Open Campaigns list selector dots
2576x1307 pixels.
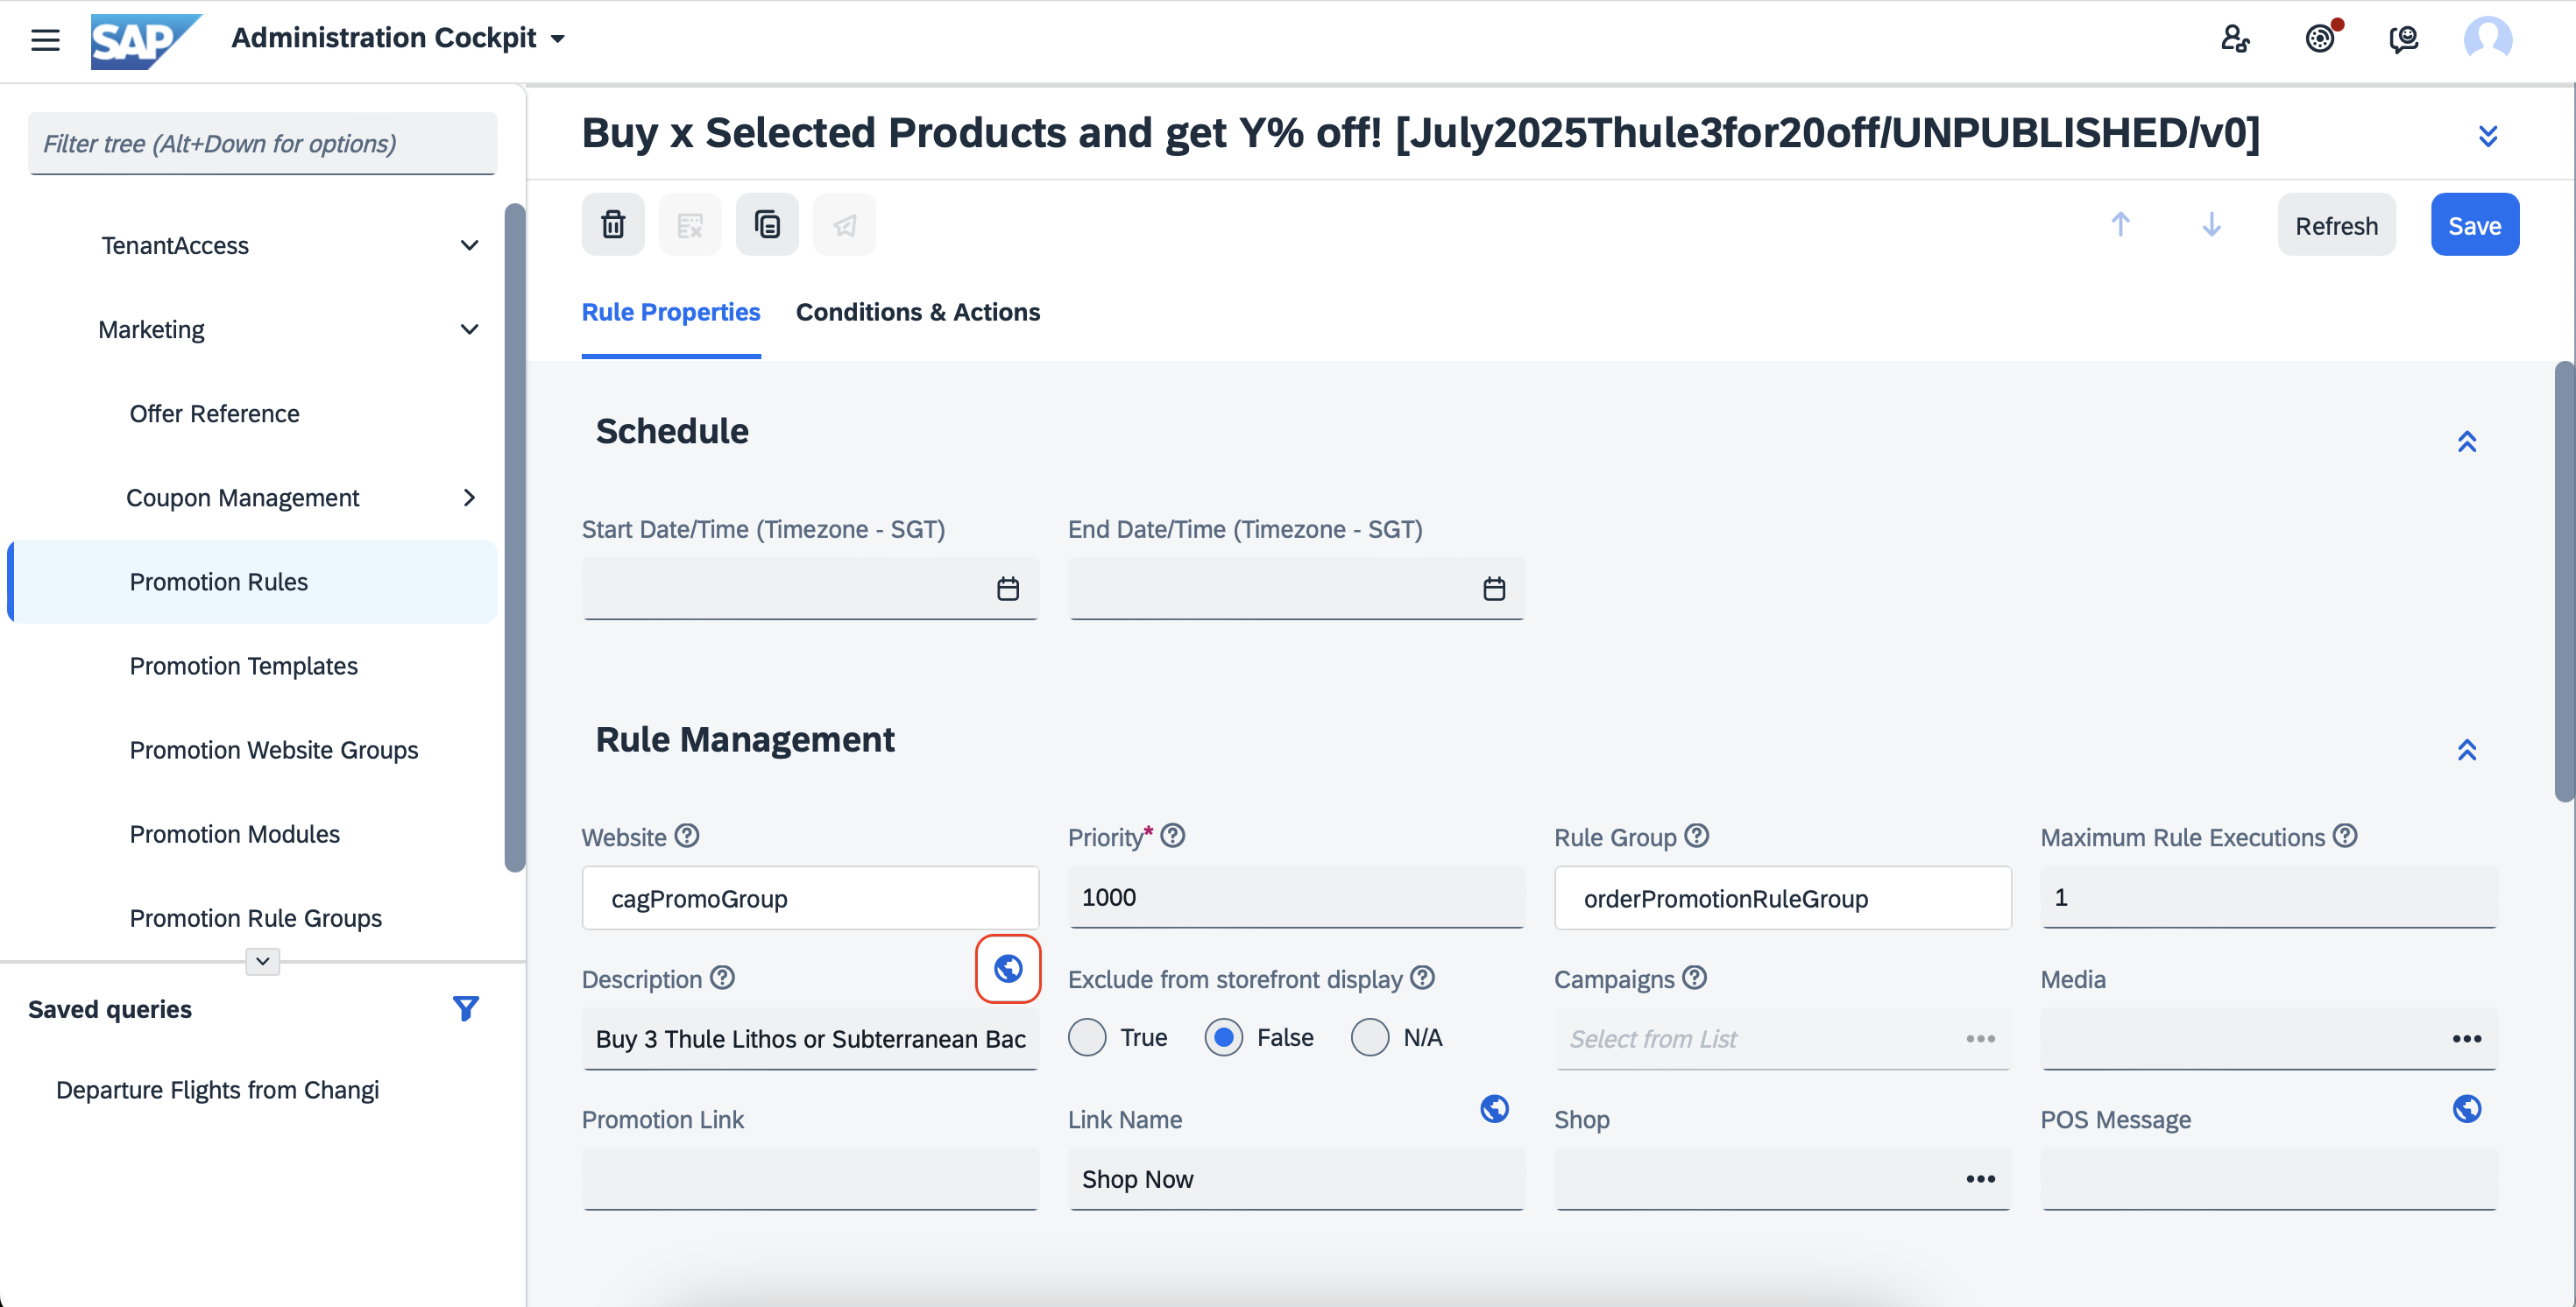tap(1980, 1038)
